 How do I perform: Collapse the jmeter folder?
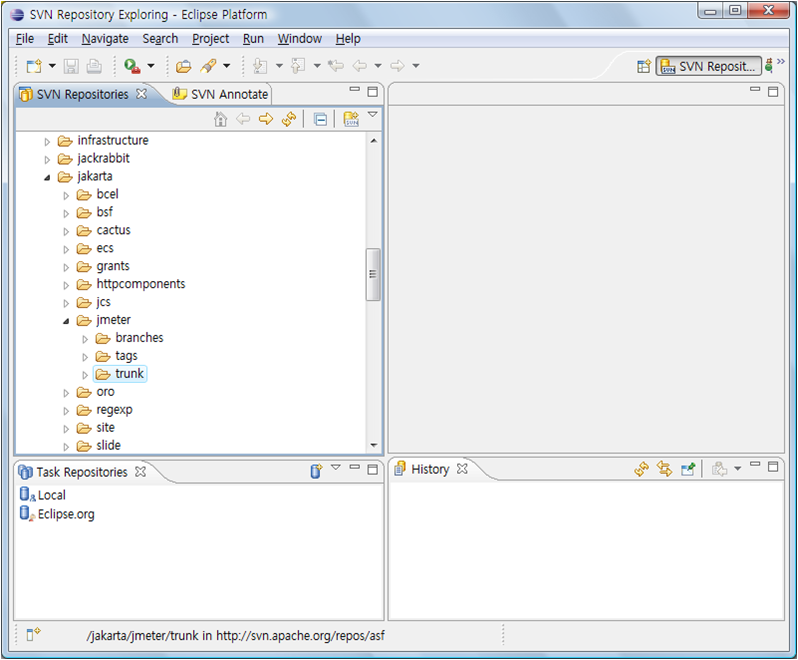(66, 321)
